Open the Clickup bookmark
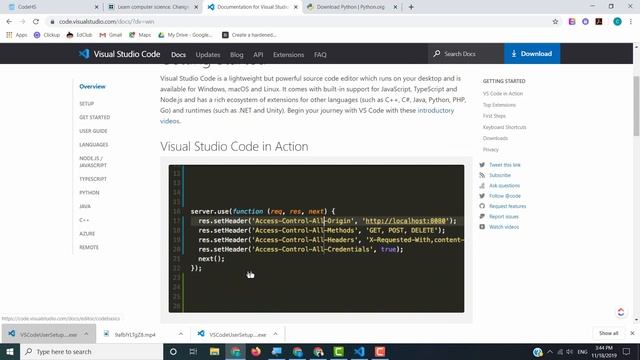The width and height of the screenshot is (640, 360). pyautogui.click(x=47, y=35)
